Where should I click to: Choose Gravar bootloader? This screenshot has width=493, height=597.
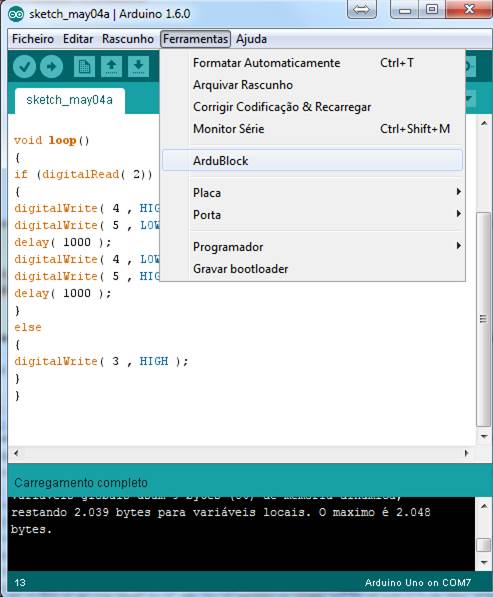312,269
